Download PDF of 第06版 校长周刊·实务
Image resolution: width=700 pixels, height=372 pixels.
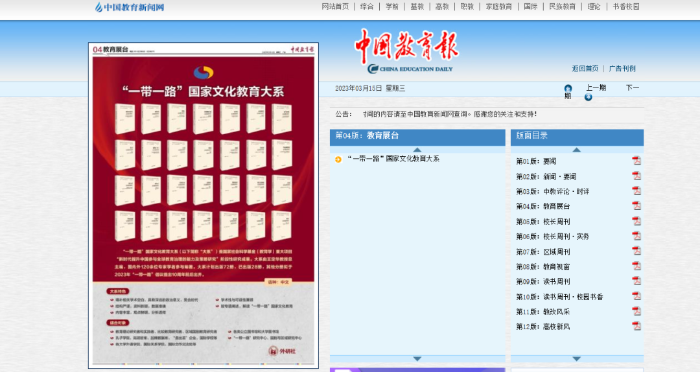pos(636,236)
